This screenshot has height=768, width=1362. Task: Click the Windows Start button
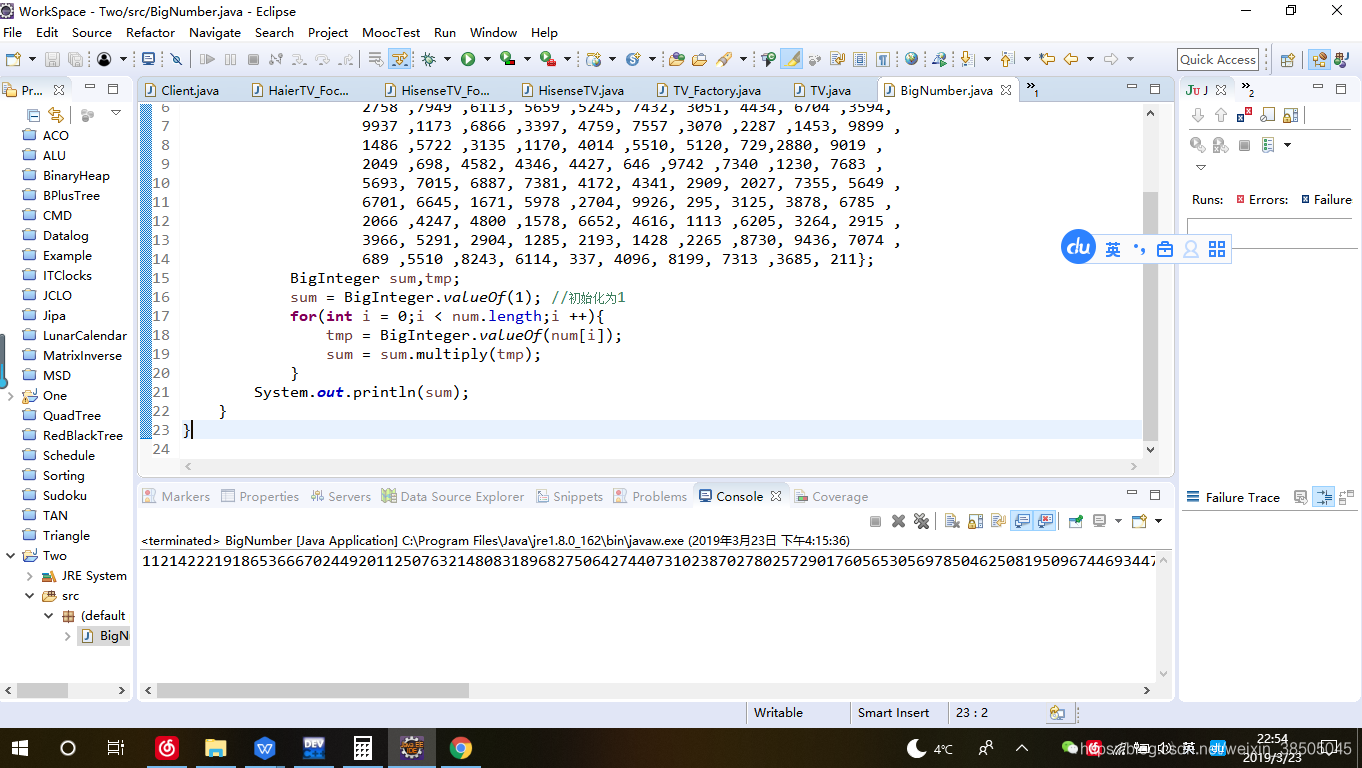20,748
